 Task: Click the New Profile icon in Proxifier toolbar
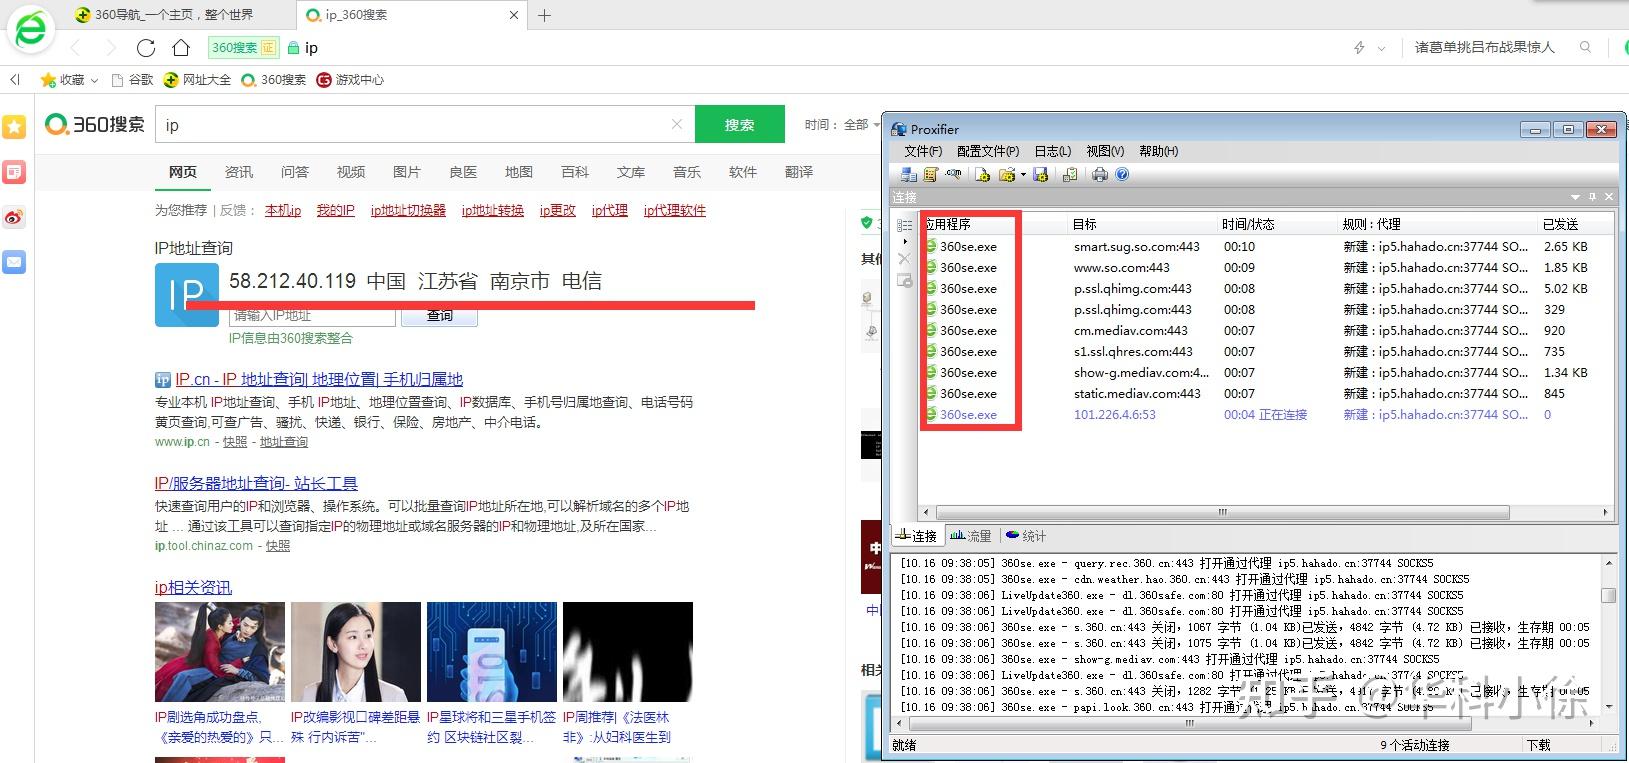point(982,175)
